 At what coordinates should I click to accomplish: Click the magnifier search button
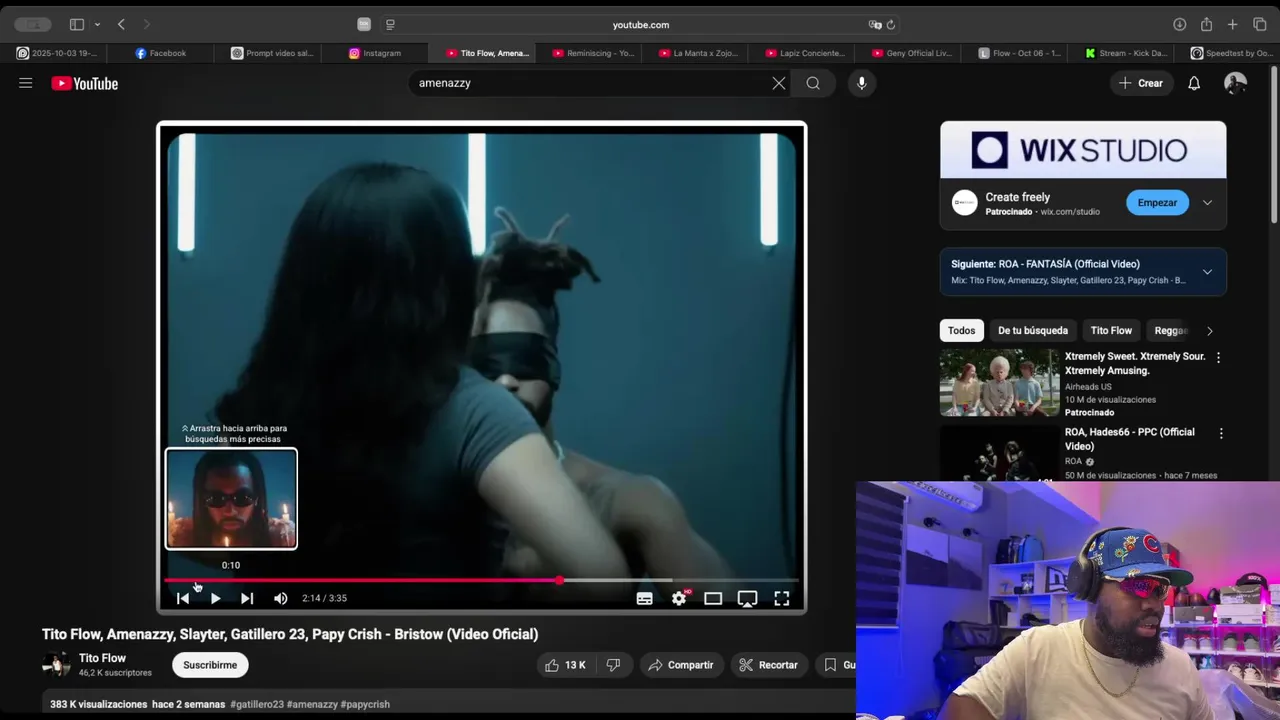click(x=813, y=83)
